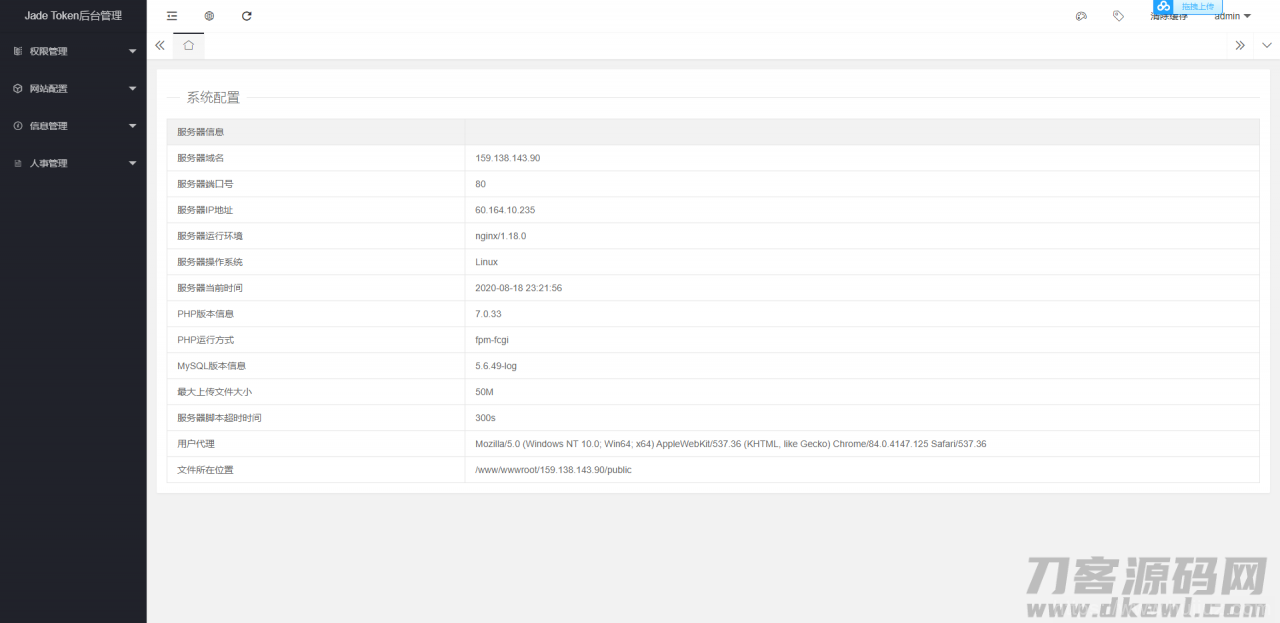Open the tab operations chevron dropdown
Viewport: 1280px width, 623px height.
(x=1267, y=45)
